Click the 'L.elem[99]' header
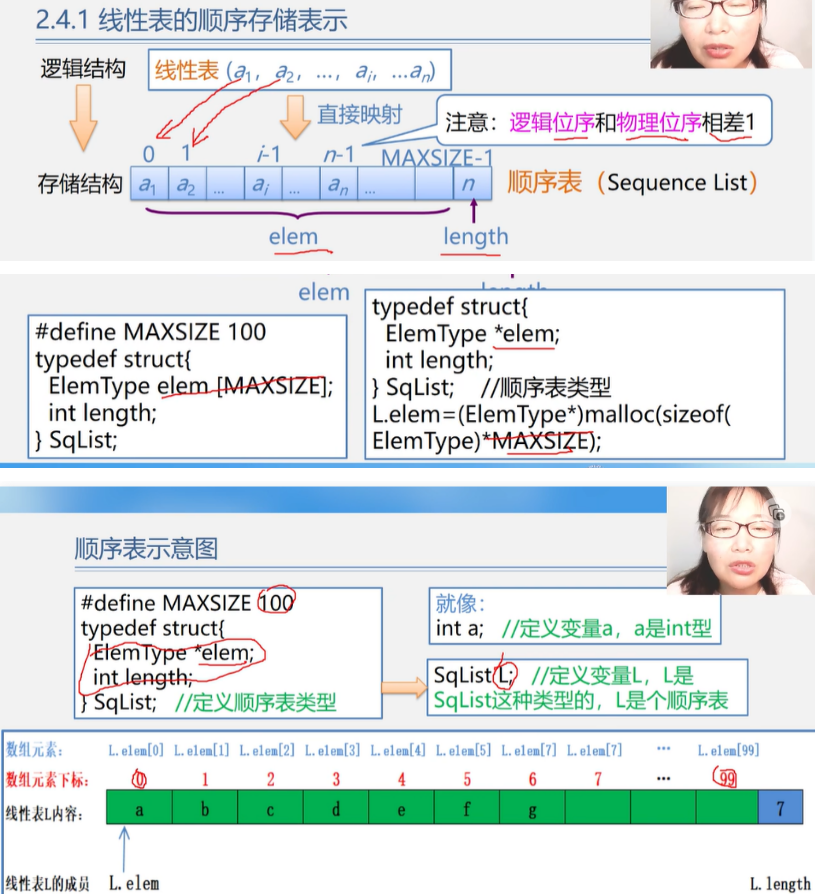This screenshot has height=894, width=815. (728, 750)
